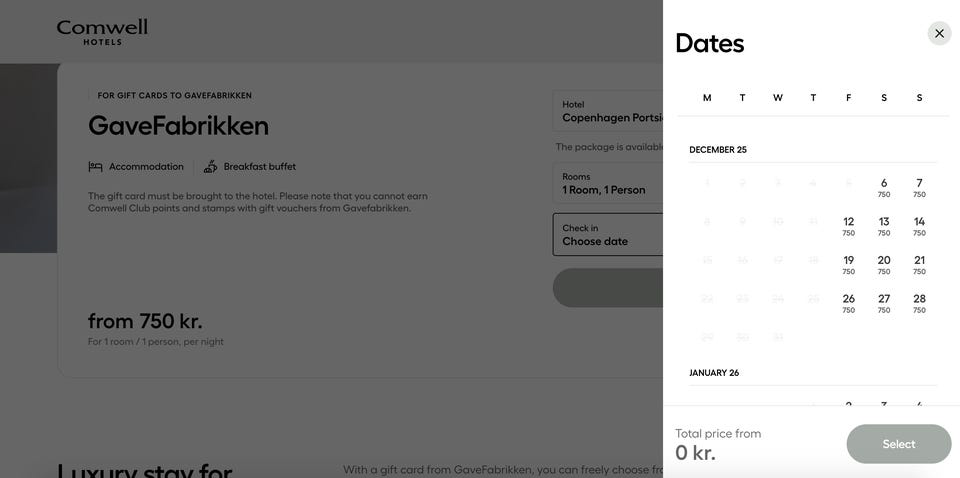Pick December 28 in the calendar
This screenshot has height=478, width=960.
coord(919,303)
